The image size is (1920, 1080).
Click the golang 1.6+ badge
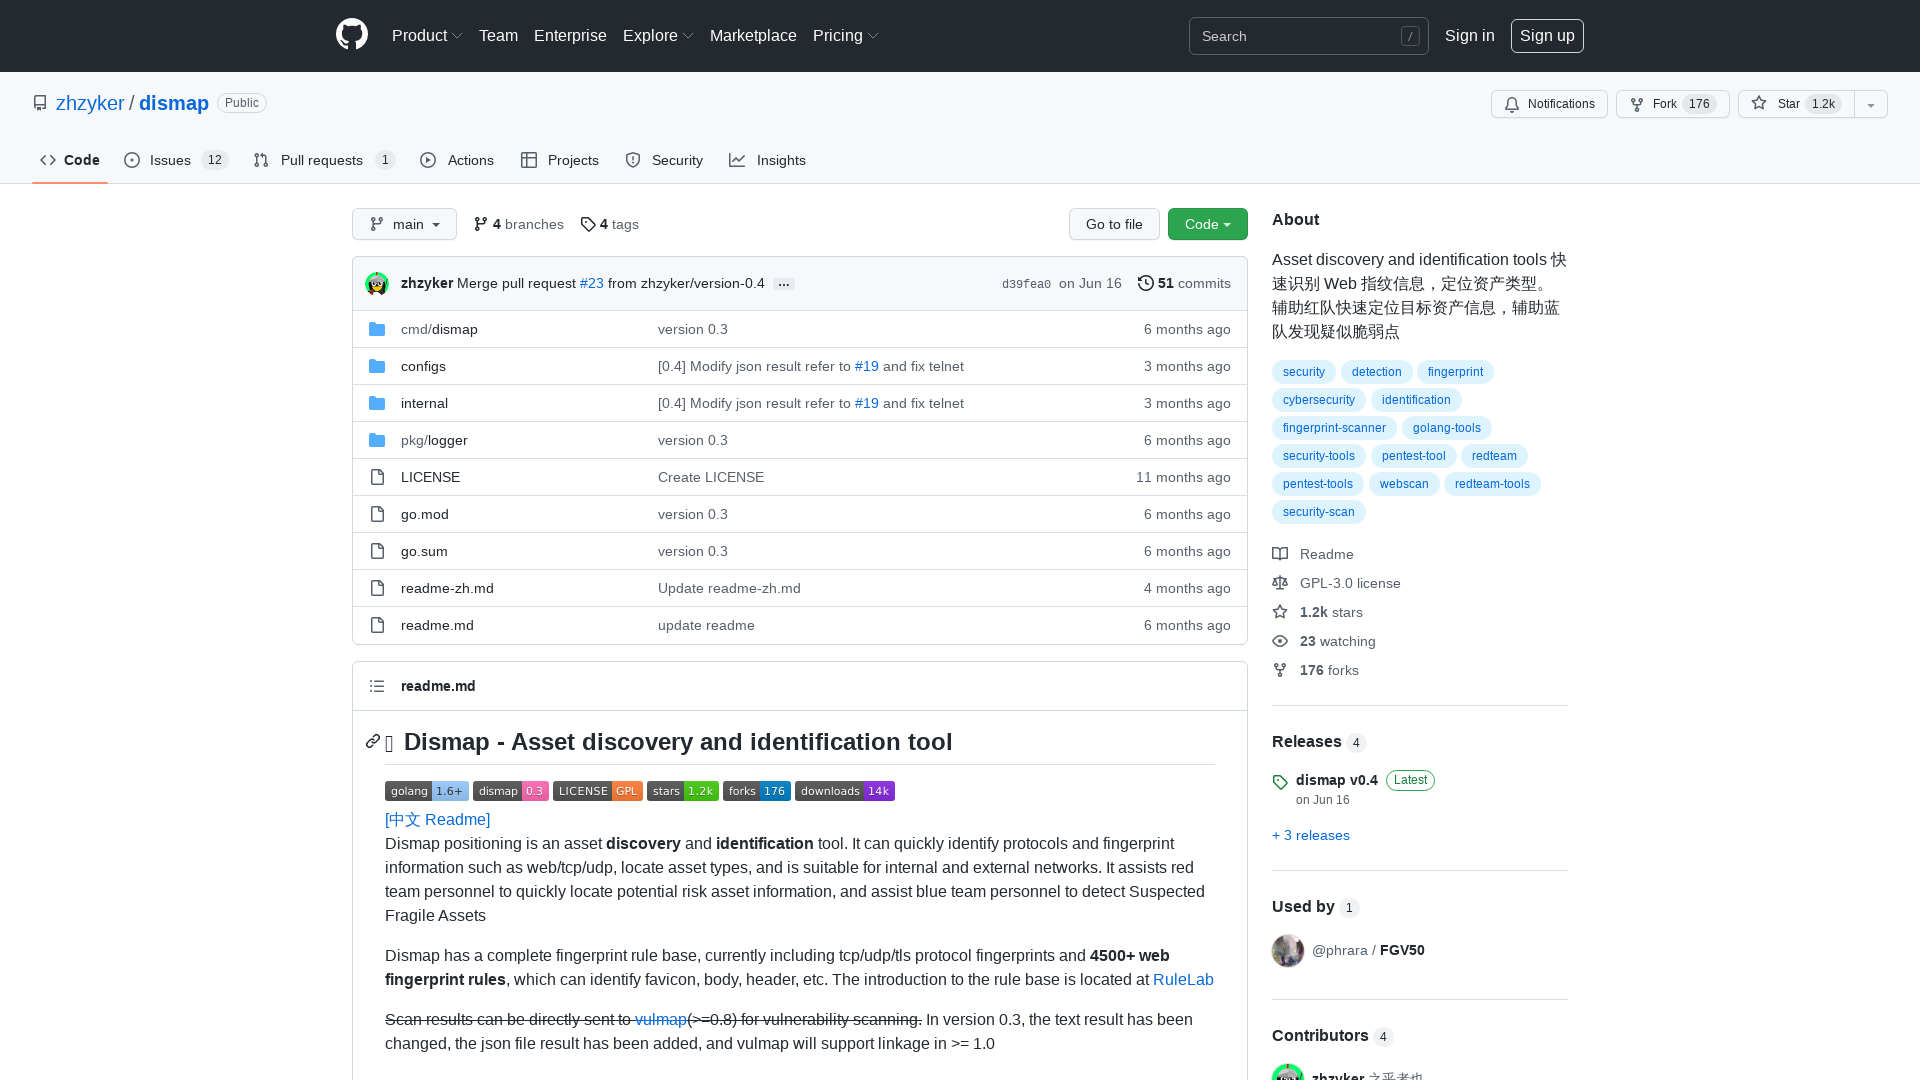pos(427,791)
